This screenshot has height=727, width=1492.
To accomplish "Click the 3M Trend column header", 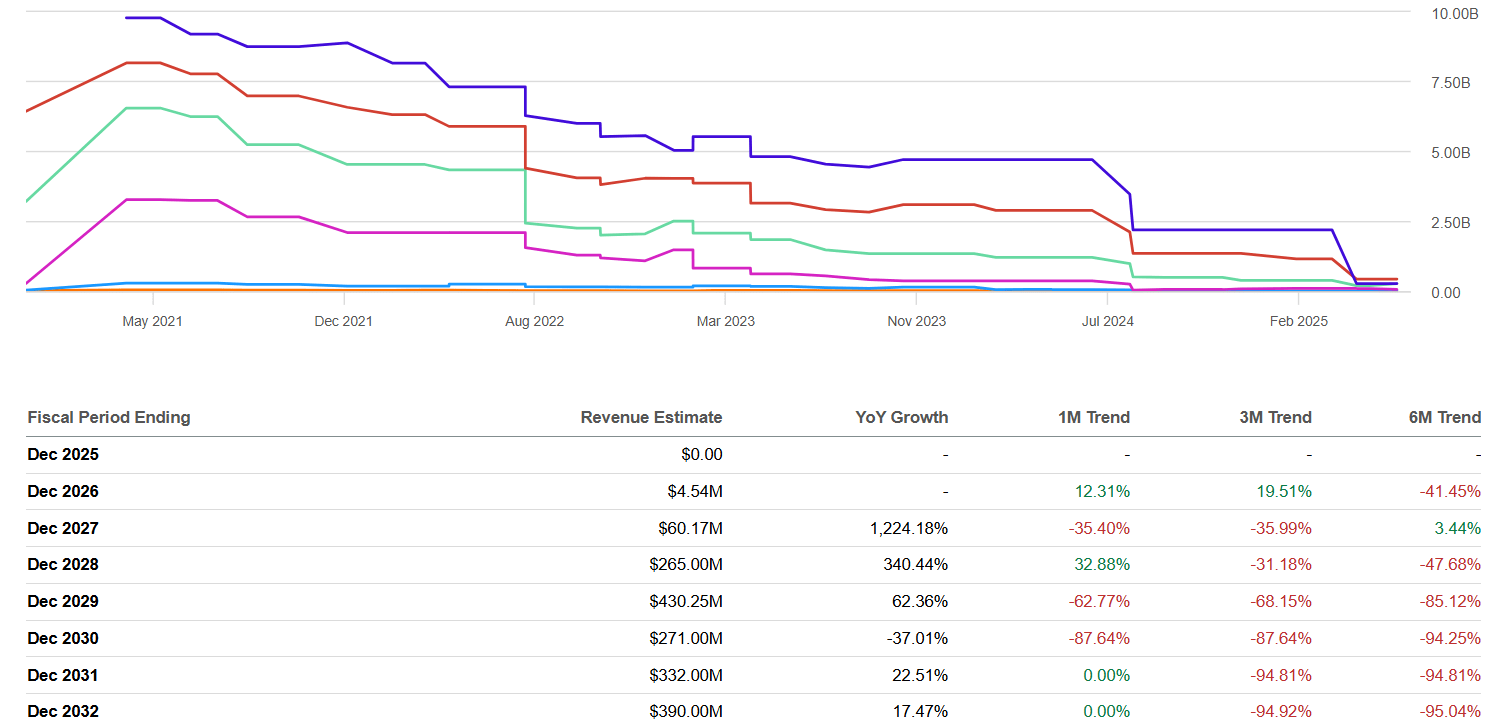I will point(1275,417).
